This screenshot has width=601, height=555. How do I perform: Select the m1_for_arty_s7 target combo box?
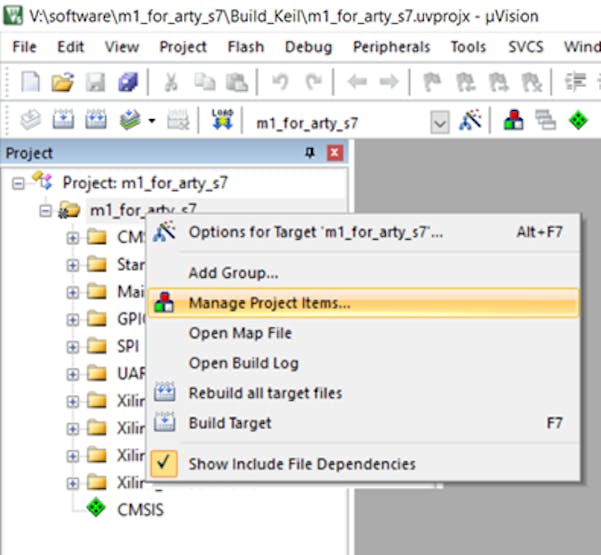pyautogui.click(x=351, y=123)
